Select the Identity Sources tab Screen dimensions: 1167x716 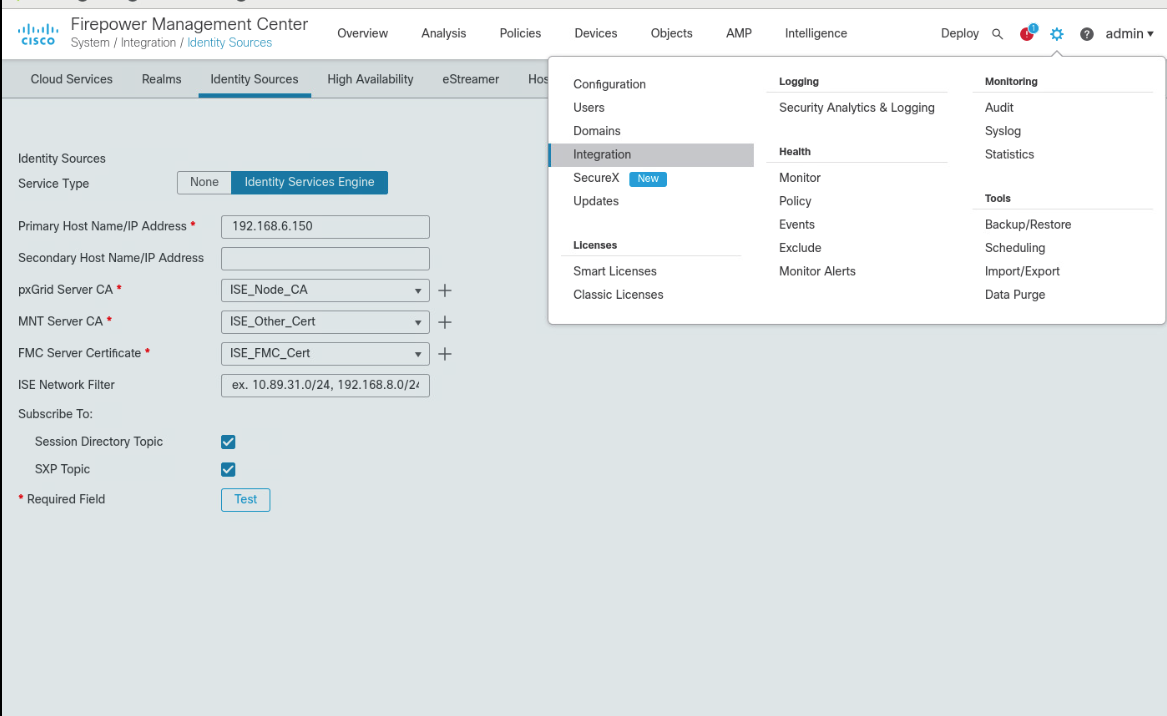(255, 79)
